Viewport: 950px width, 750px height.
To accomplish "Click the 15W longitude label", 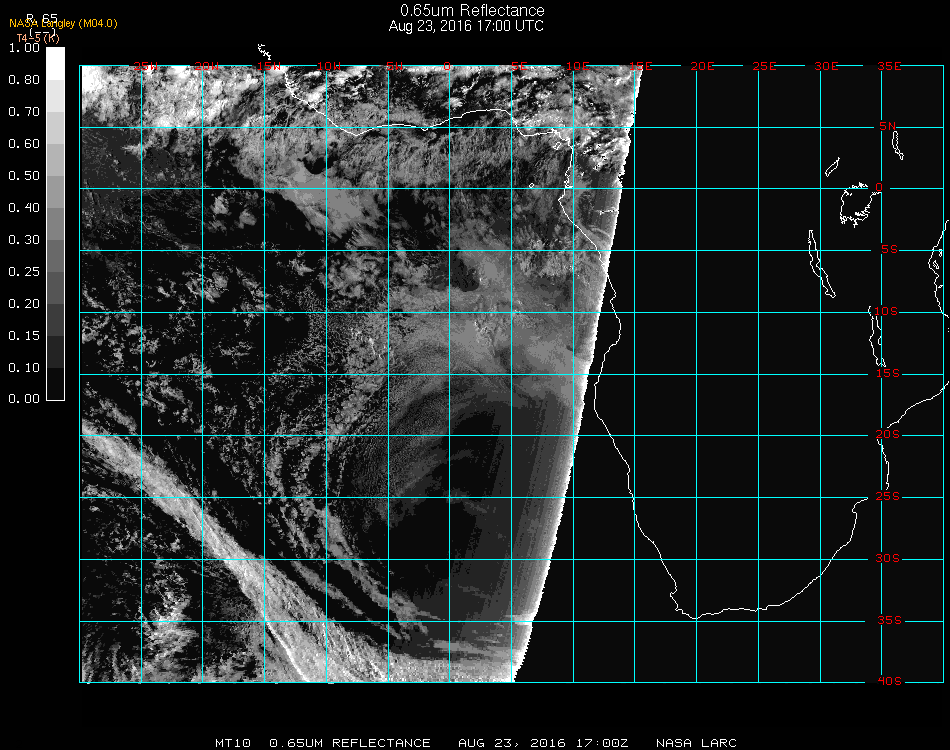I will [x=268, y=67].
